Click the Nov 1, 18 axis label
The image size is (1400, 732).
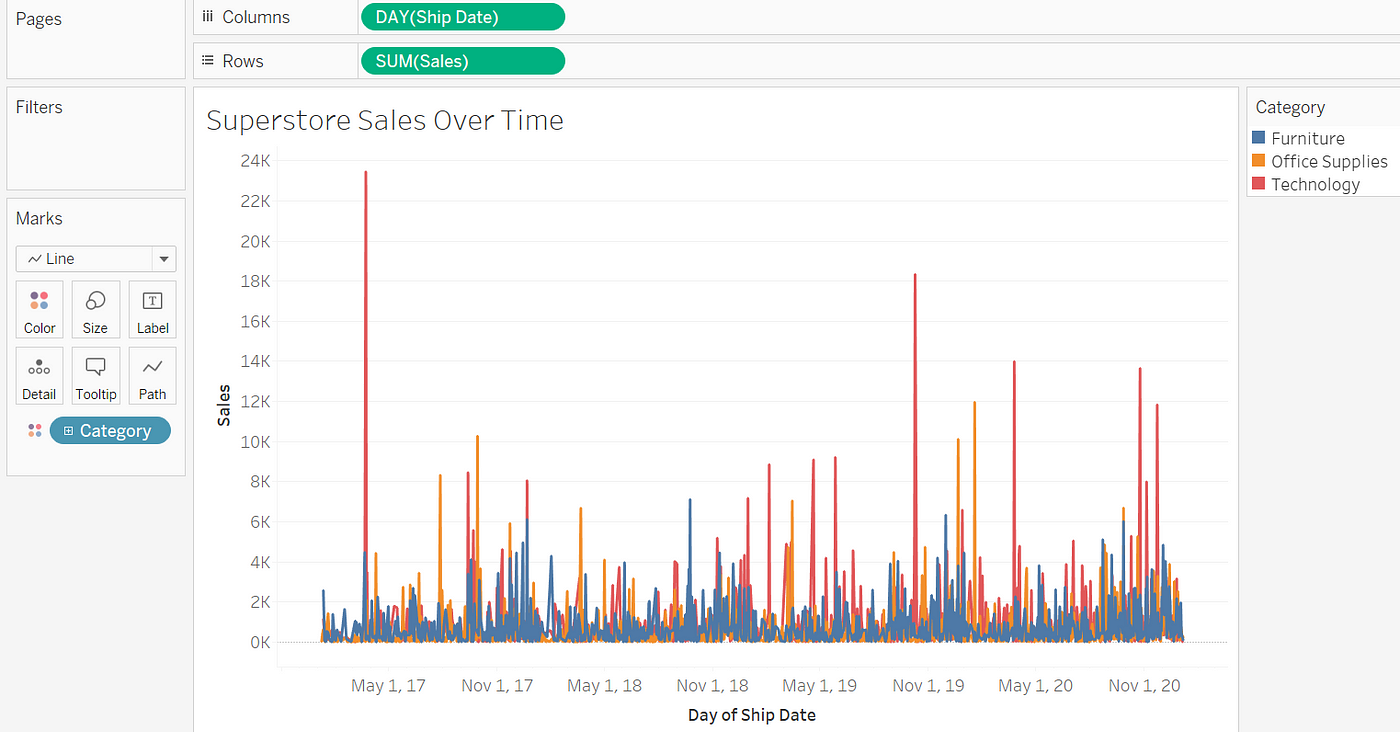(x=713, y=685)
